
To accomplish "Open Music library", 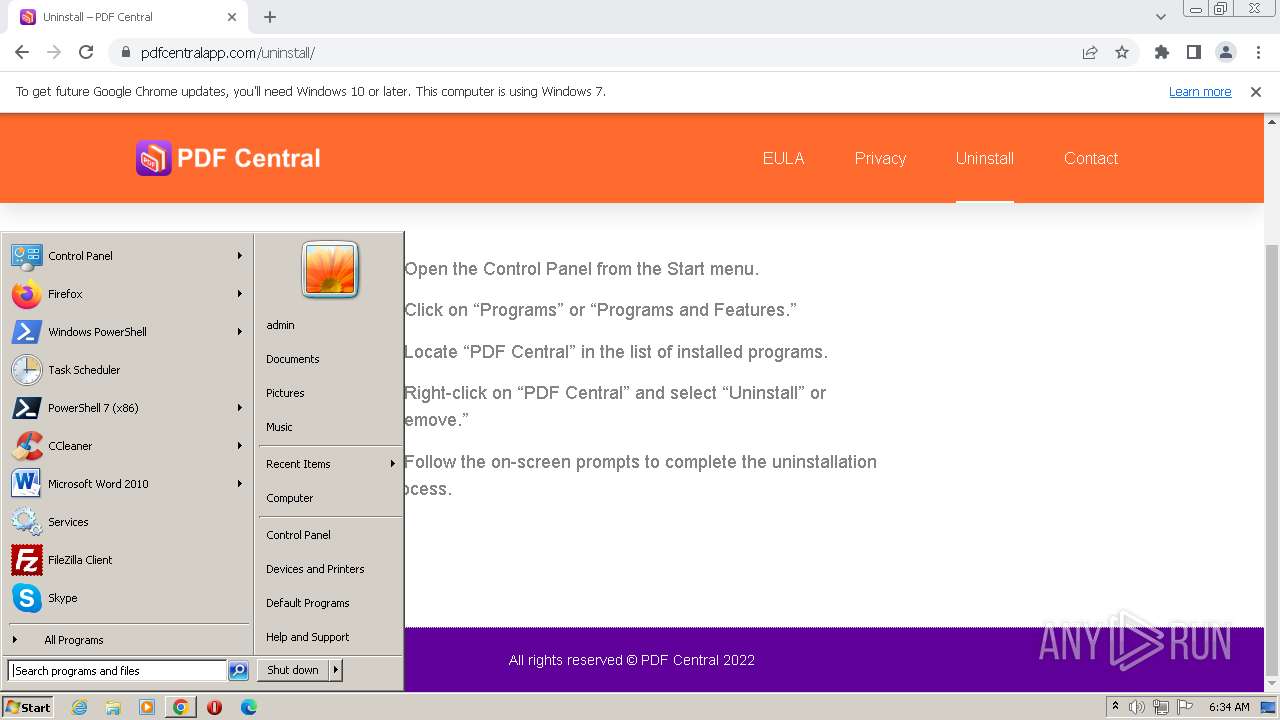I will (x=330, y=427).
